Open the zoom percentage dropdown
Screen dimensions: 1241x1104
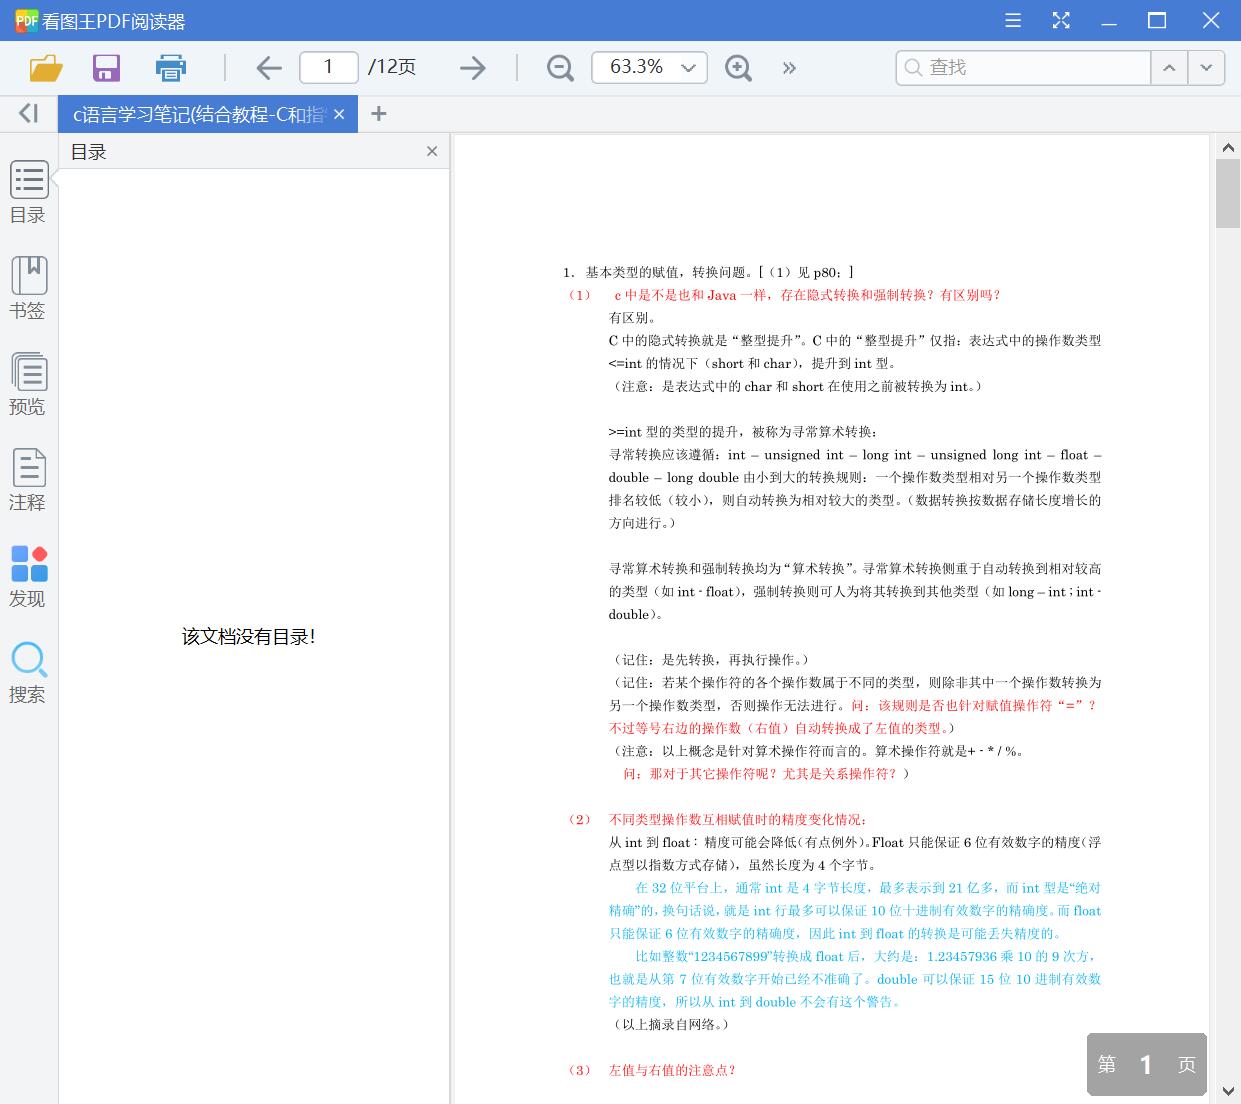click(687, 67)
